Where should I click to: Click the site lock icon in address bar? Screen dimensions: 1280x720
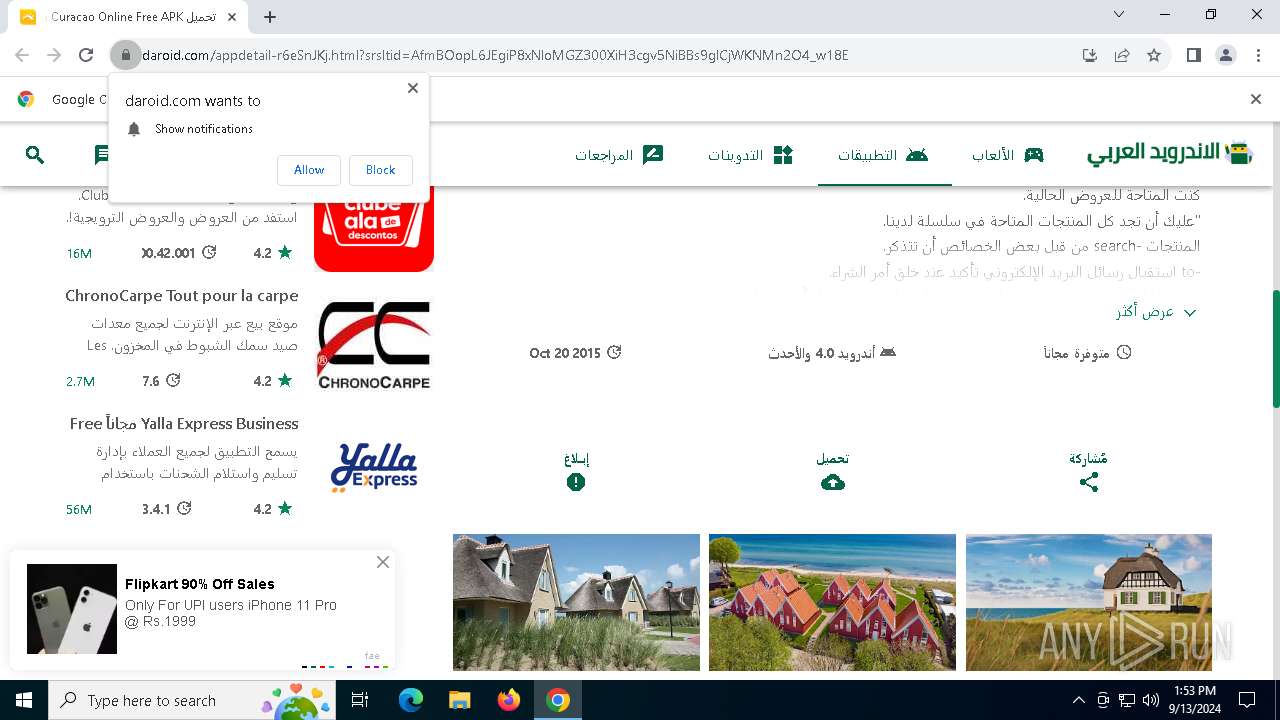point(125,56)
